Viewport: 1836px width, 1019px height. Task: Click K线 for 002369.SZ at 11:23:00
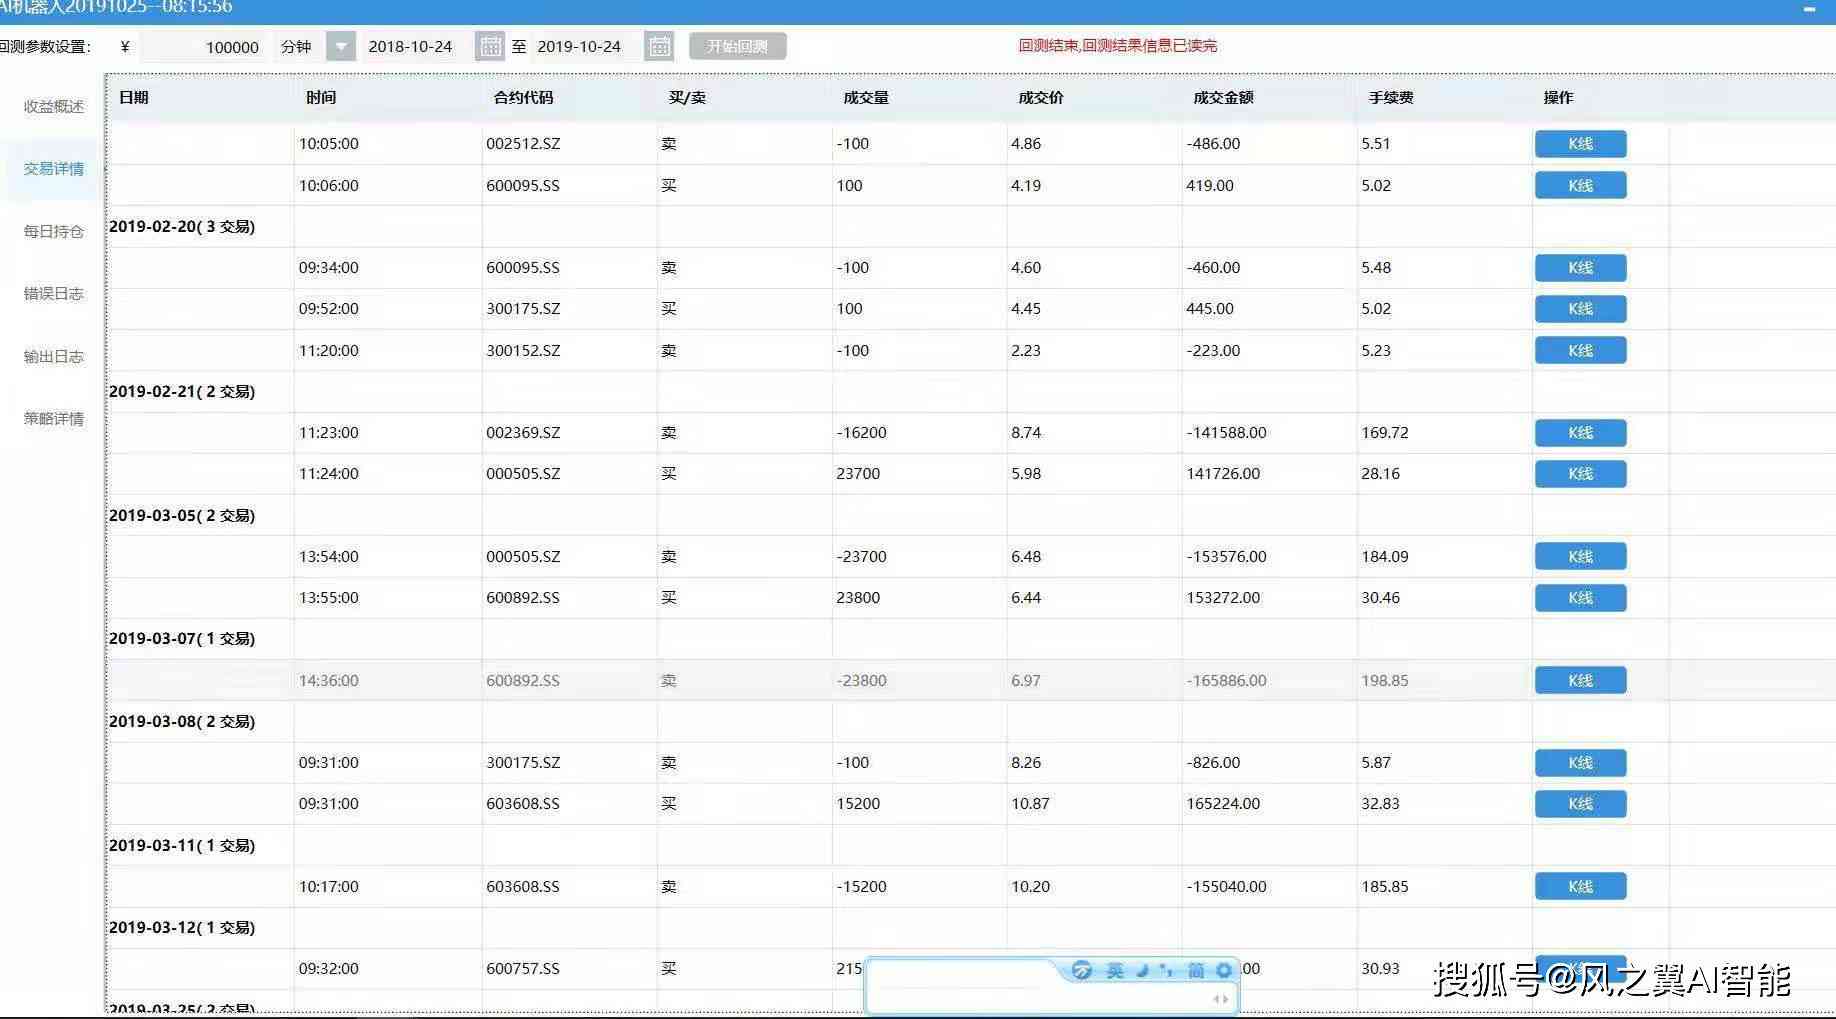click(1580, 433)
